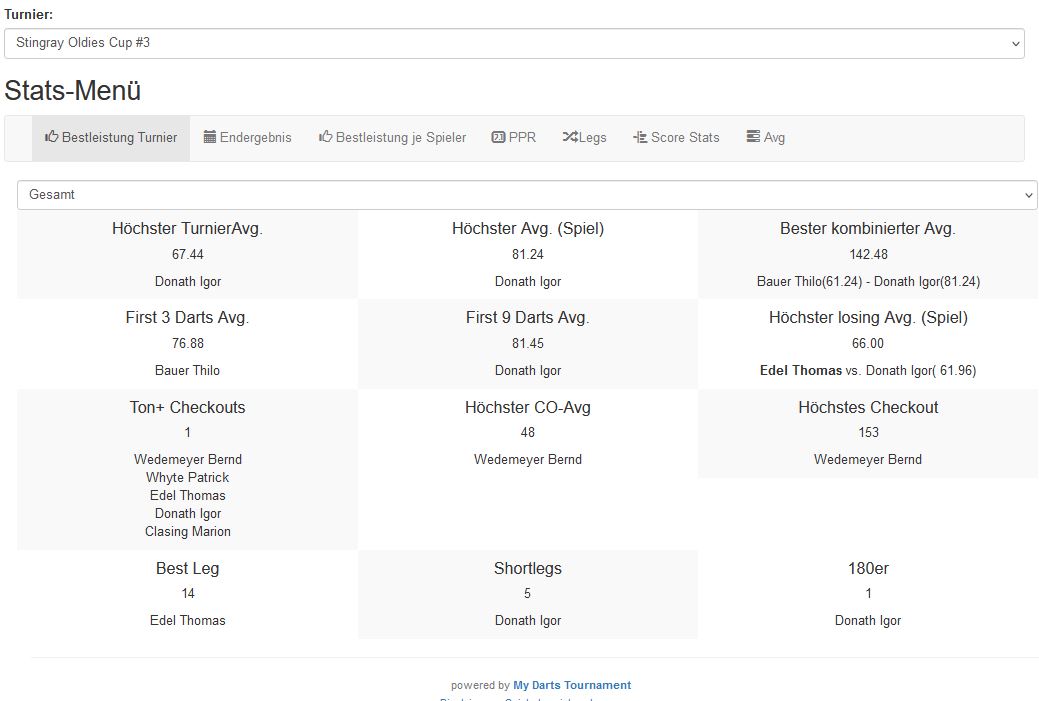Open the Bestleistung je Spieler tab
The width and height of the screenshot is (1039, 701).
400,138
